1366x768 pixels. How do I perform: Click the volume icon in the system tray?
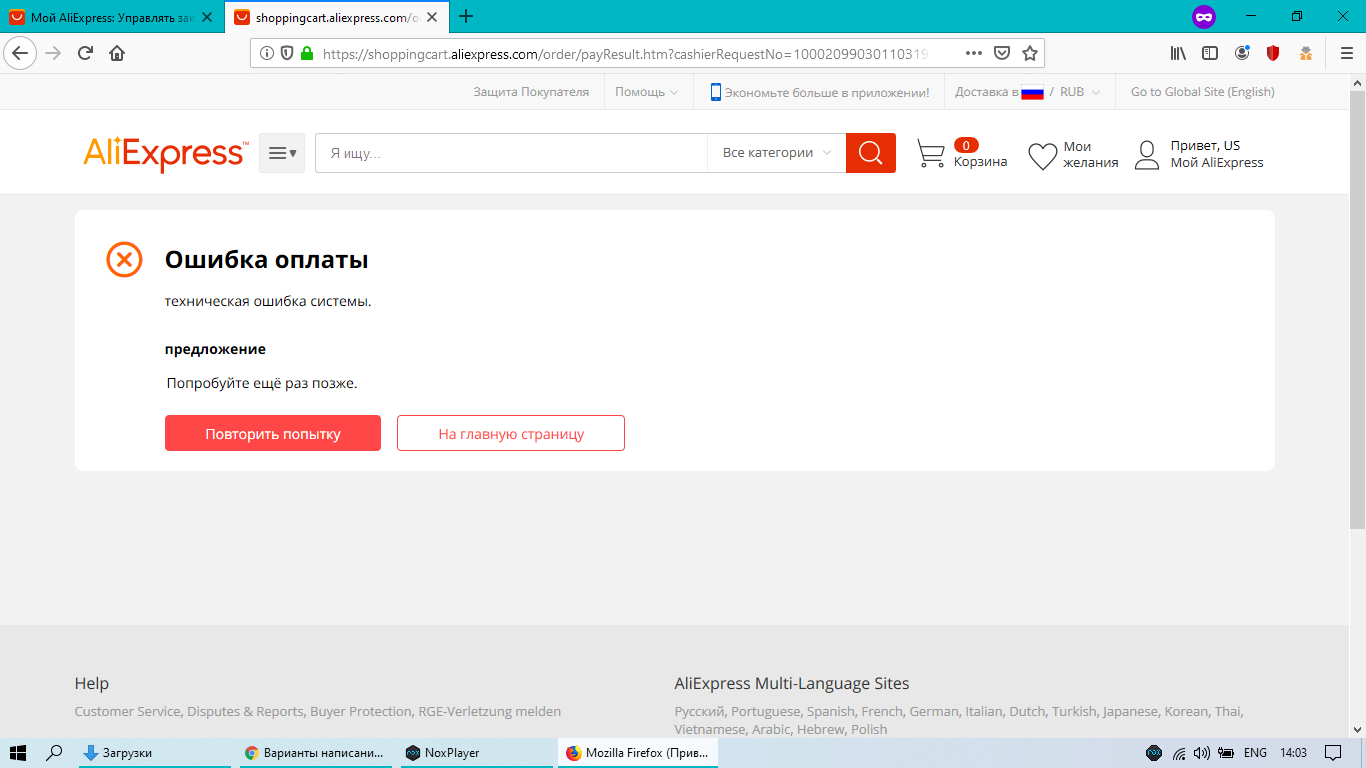pos(1201,753)
